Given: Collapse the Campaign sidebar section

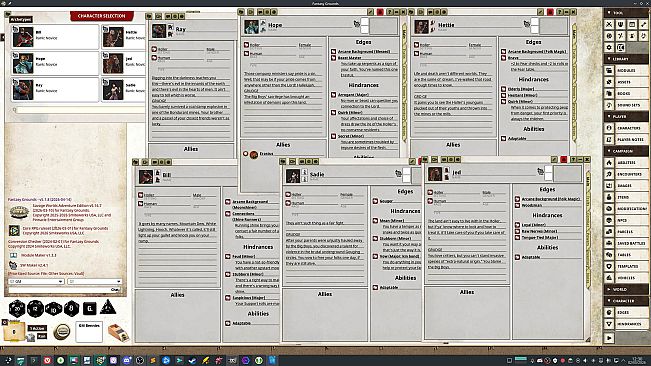Looking at the screenshot, I should point(626,151).
